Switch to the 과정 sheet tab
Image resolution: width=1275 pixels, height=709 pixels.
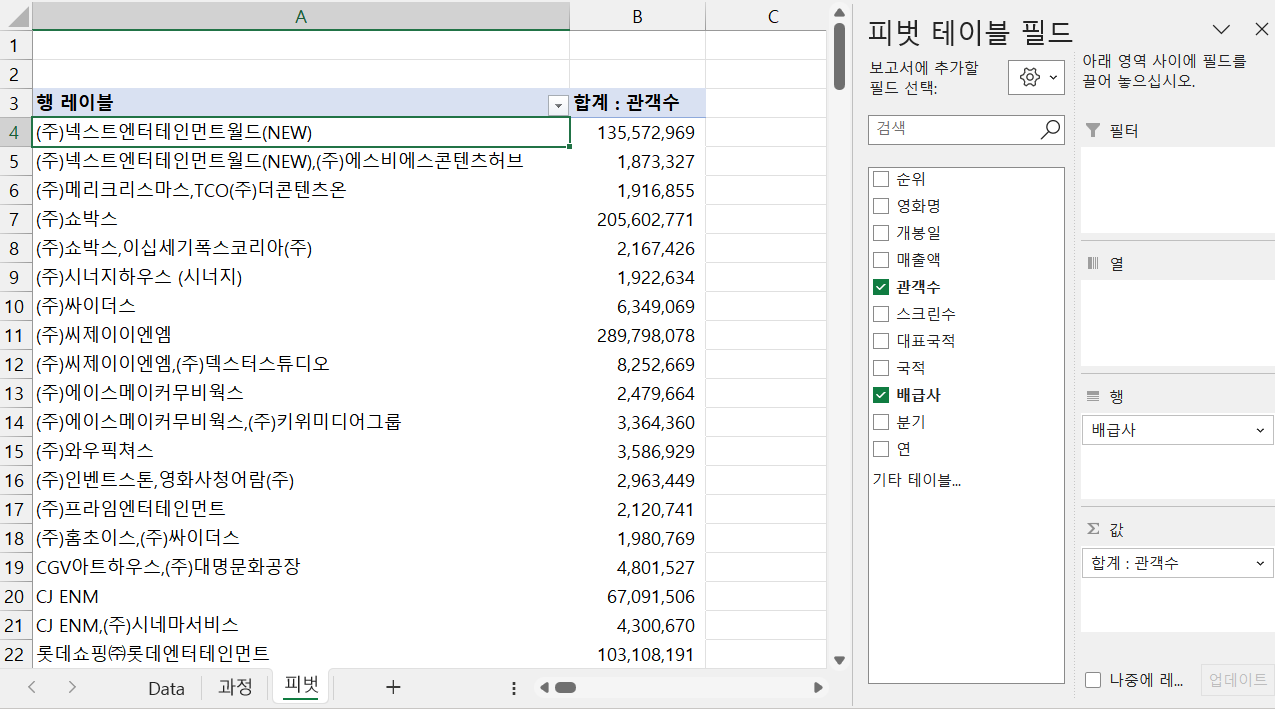coord(235,688)
